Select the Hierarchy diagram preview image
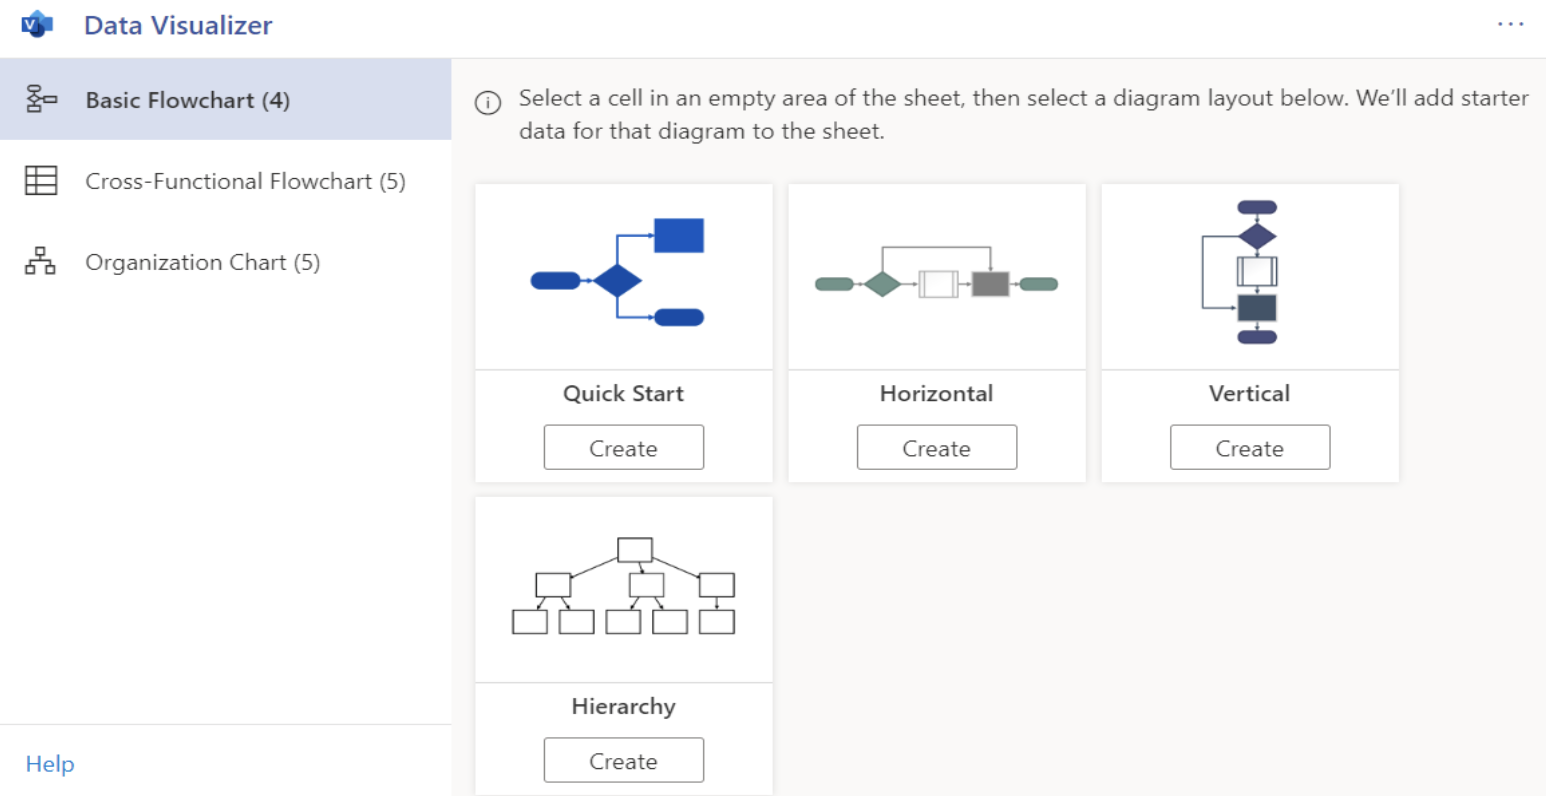This screenshot has height=796, width=1546. click(x=623, y=588)
